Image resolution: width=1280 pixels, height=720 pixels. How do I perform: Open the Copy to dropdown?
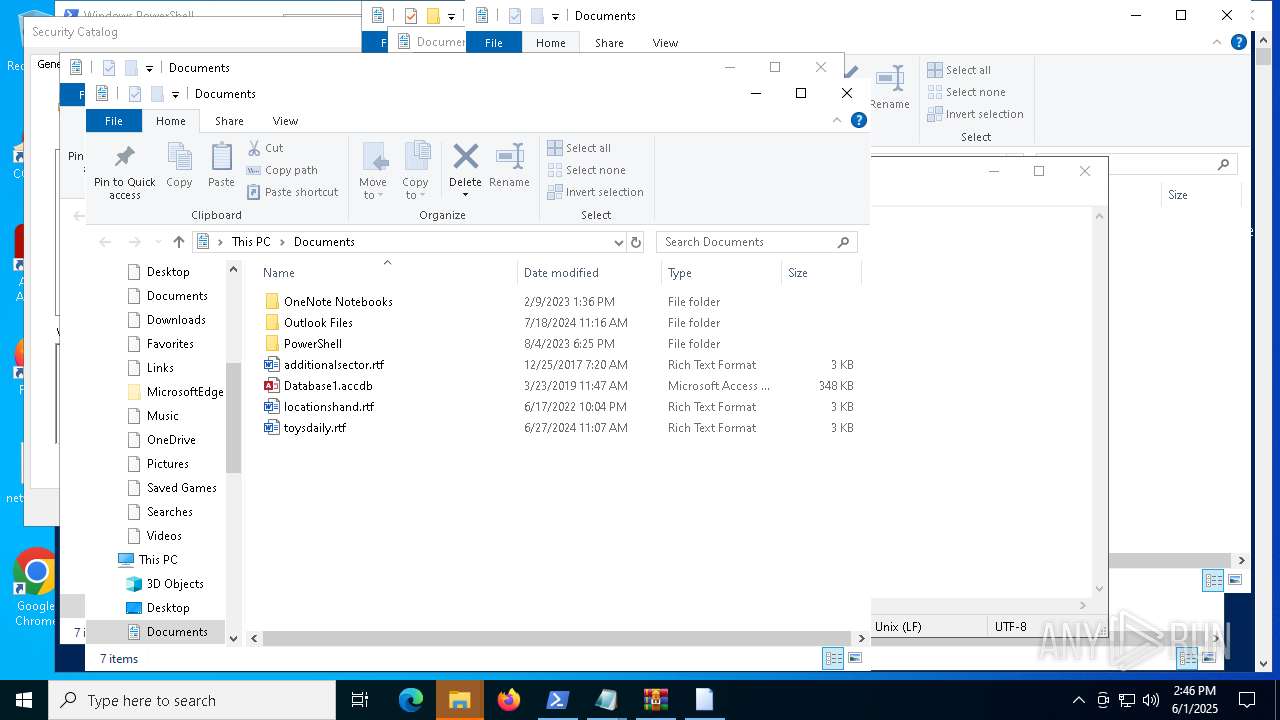tap(415, 171)
